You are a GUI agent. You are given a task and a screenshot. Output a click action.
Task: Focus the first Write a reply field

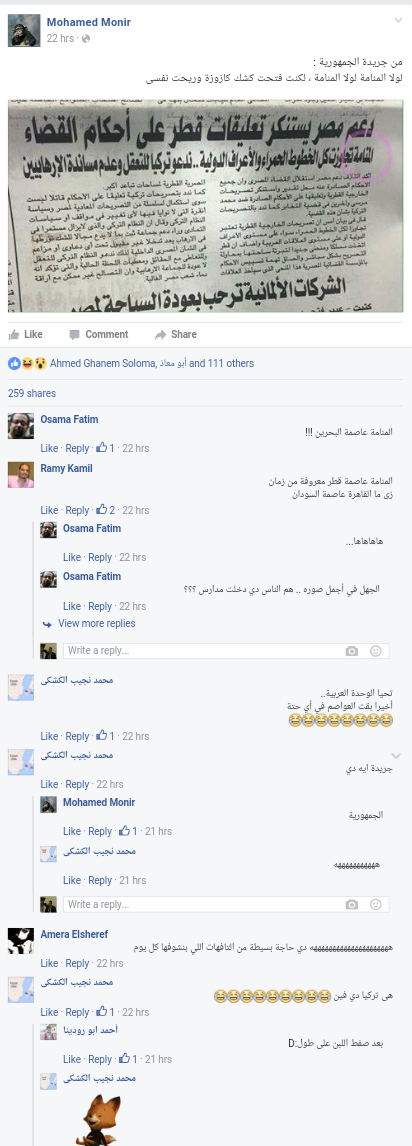226,650
